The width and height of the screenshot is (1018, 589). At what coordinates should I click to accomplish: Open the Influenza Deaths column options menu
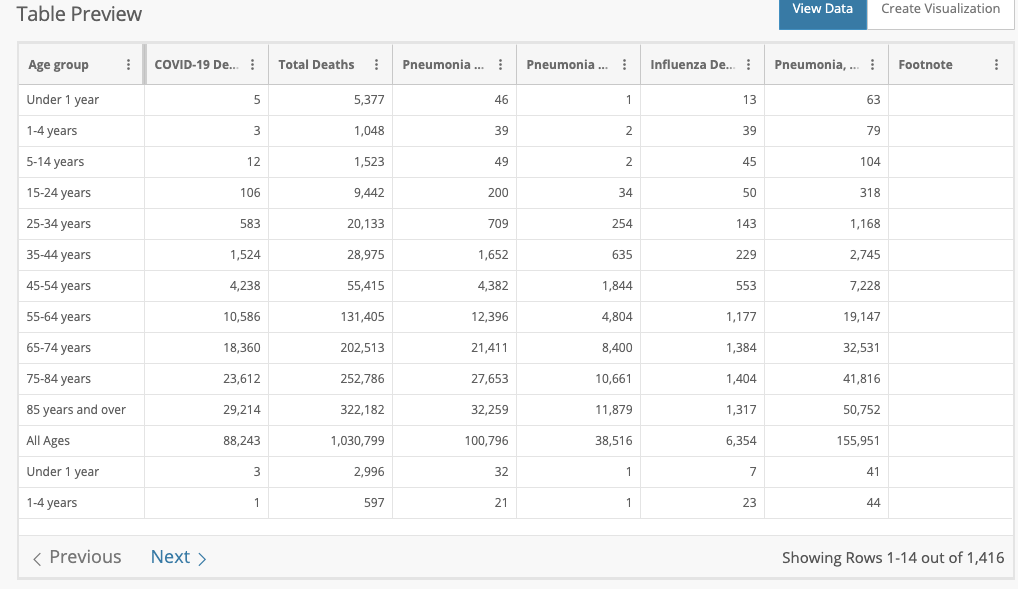click(748, 65)
